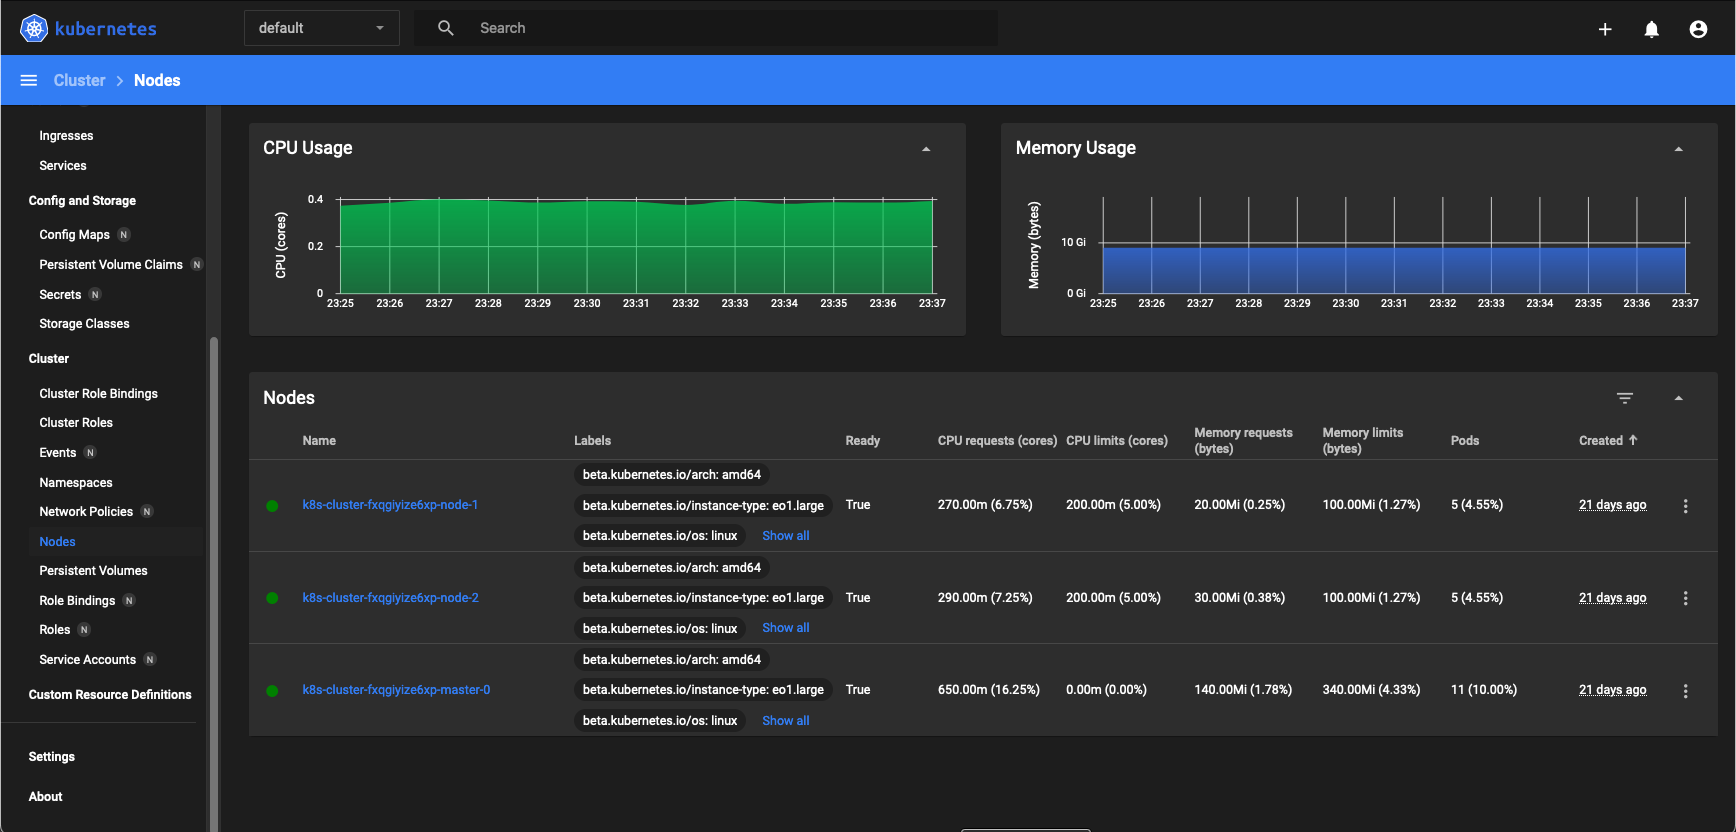Screen dimensions: 1736x832
Task: Click the Nodes table filter icon
Action: [1625, 398]
